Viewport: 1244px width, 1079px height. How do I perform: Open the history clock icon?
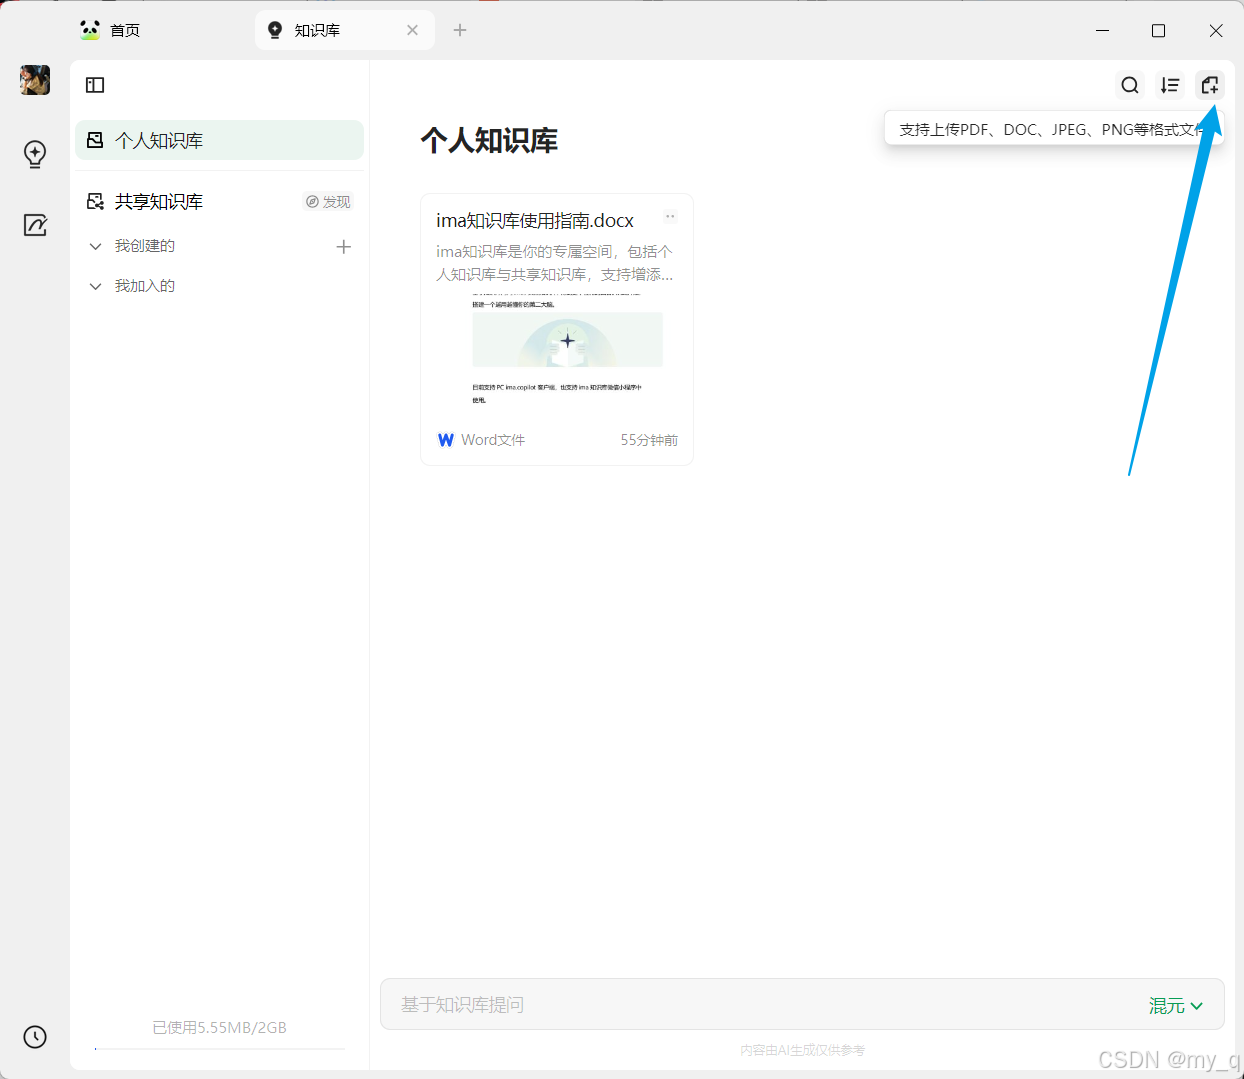pyautogui.click(x=35, y=1037)
